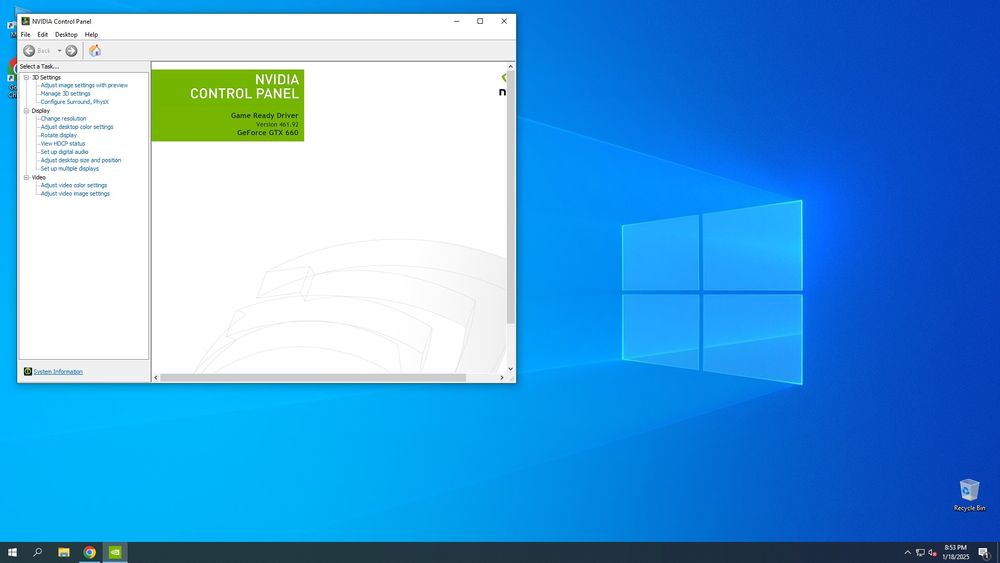The height and width of the screenshot is (563, 1000).
Task: Show hidden system tray icons chevron
Action: tap(908, 552)
